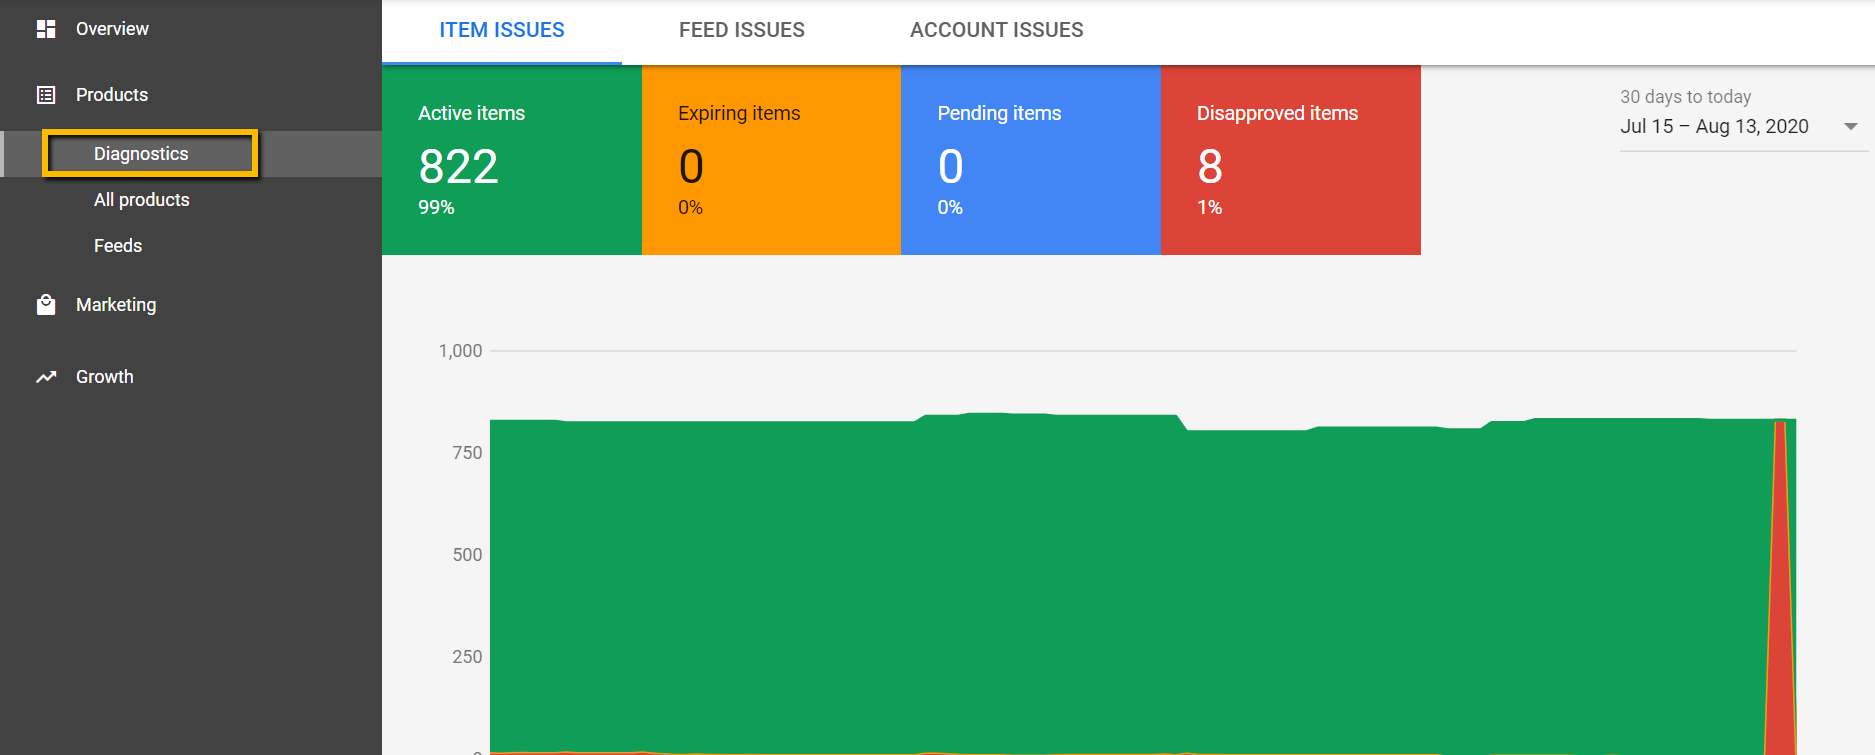Click the Marketing shopping bag icon
The height and width of the screenshot is (755, 1875).
pos(46,305)
